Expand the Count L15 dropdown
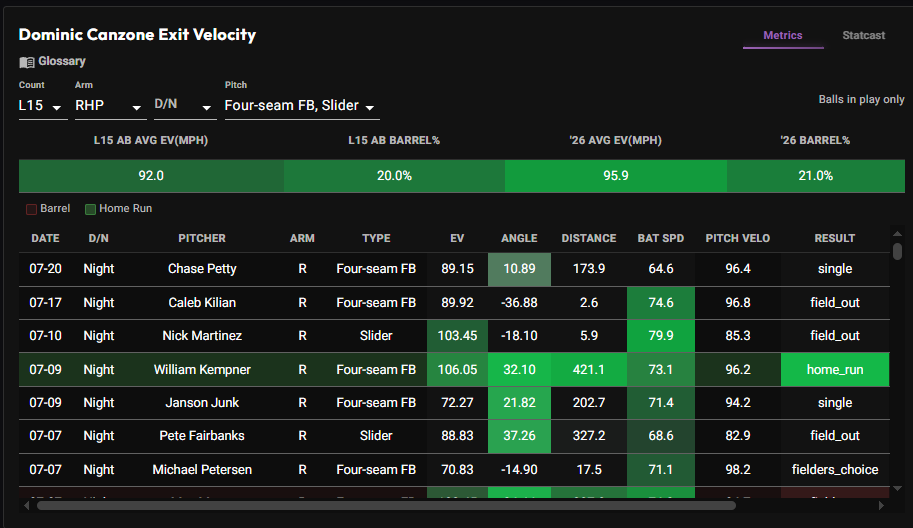This screenshot has width=913, height=528. [x=43, y=106]
